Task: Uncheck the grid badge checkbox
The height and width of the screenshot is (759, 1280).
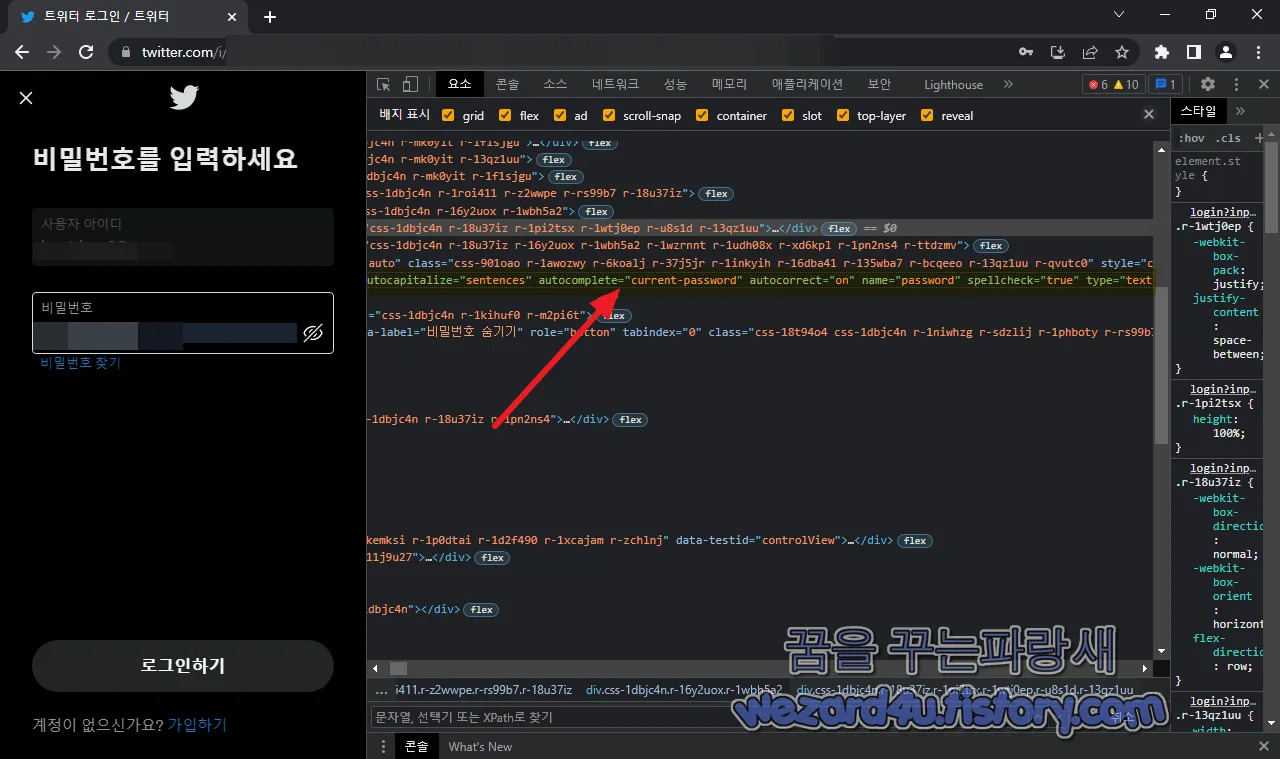Action: 448,115
